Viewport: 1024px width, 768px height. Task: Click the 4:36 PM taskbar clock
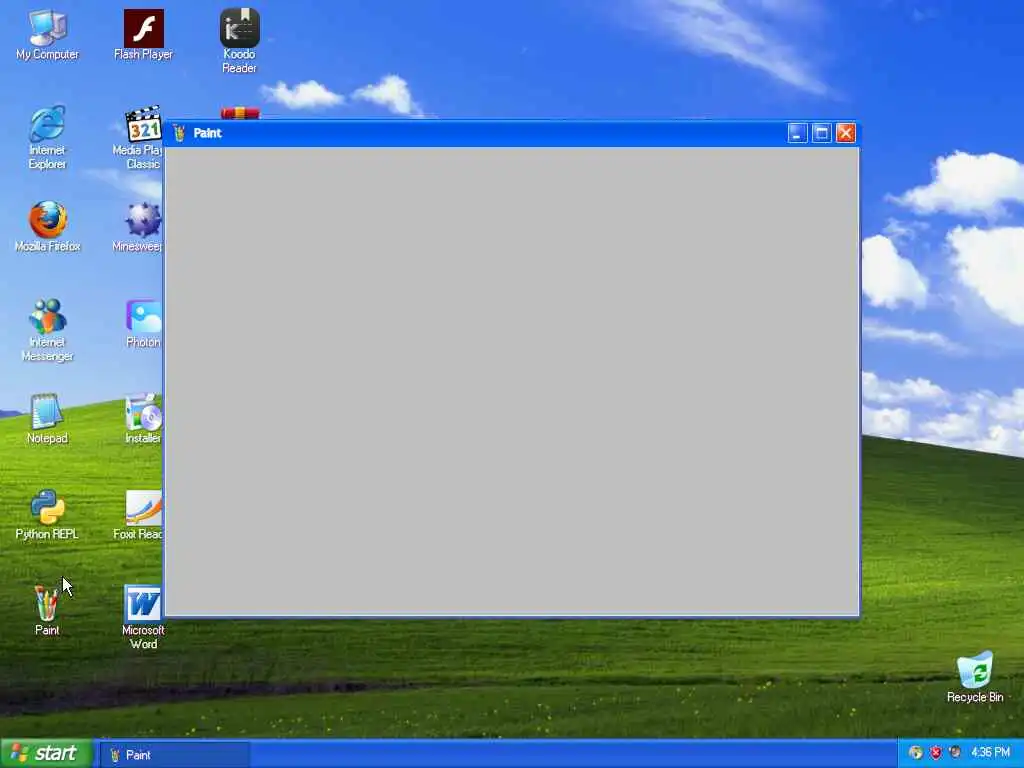point(990,753)
